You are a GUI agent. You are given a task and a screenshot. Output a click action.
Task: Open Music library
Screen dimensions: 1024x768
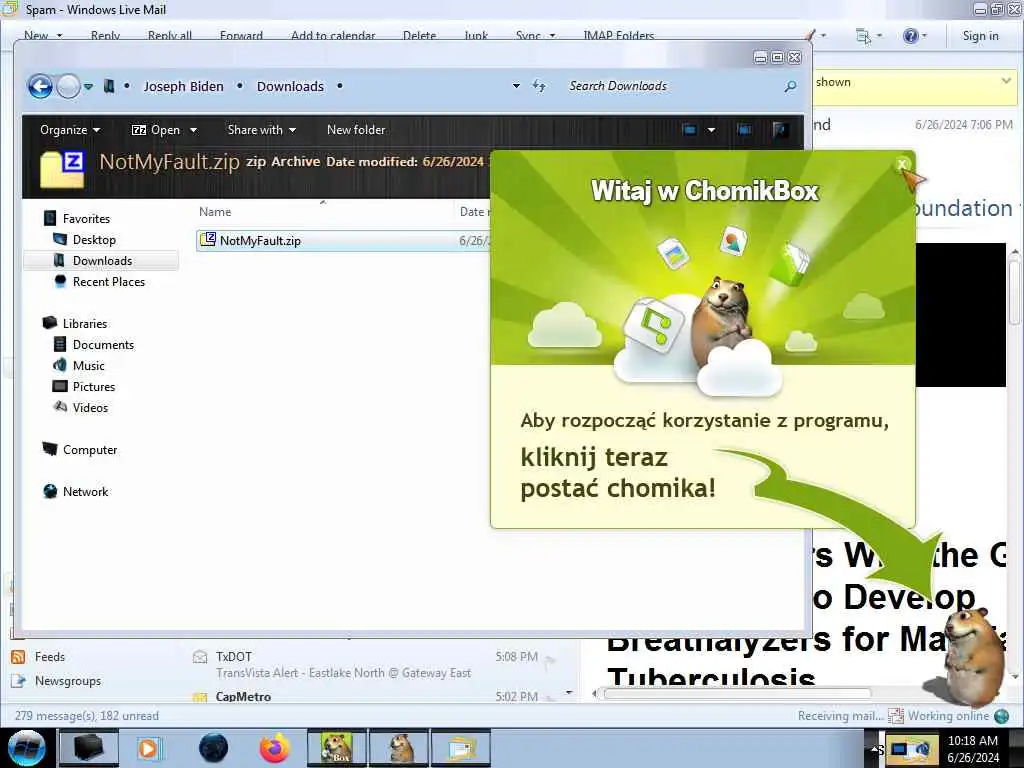tap(88, 366)
